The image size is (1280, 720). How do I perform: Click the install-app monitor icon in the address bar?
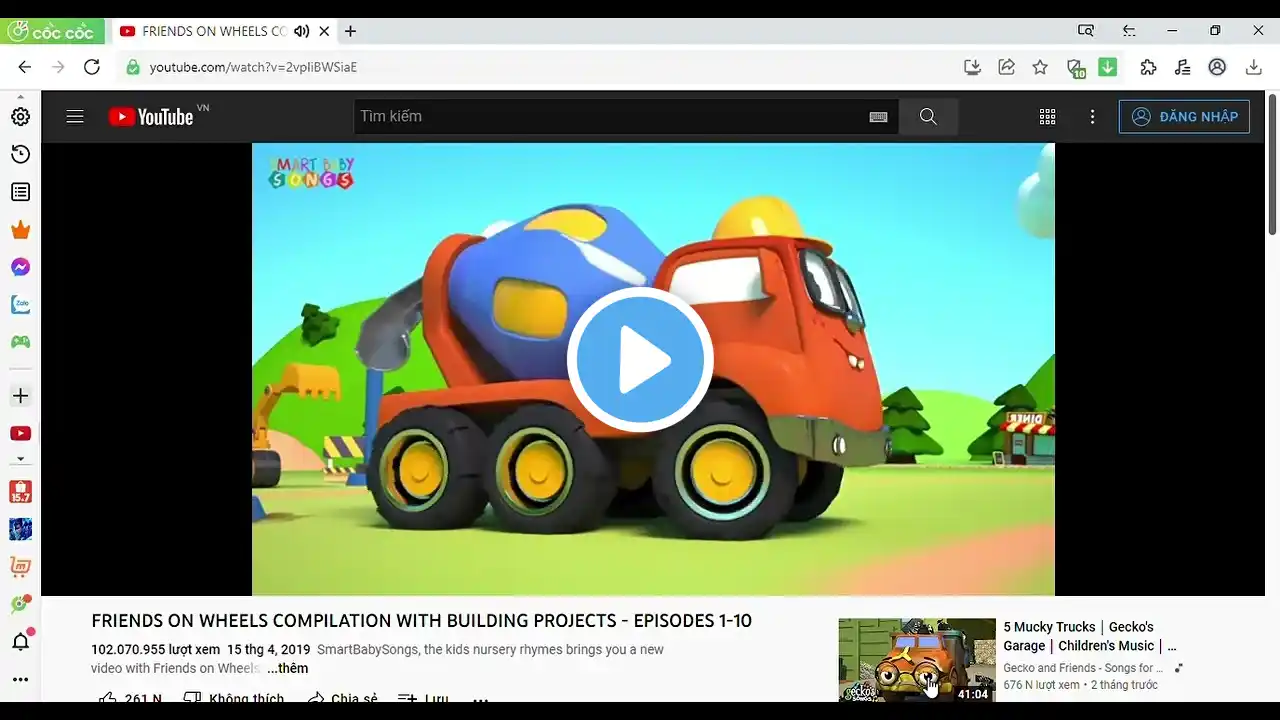pyautogui.click(x=972, y=67)
